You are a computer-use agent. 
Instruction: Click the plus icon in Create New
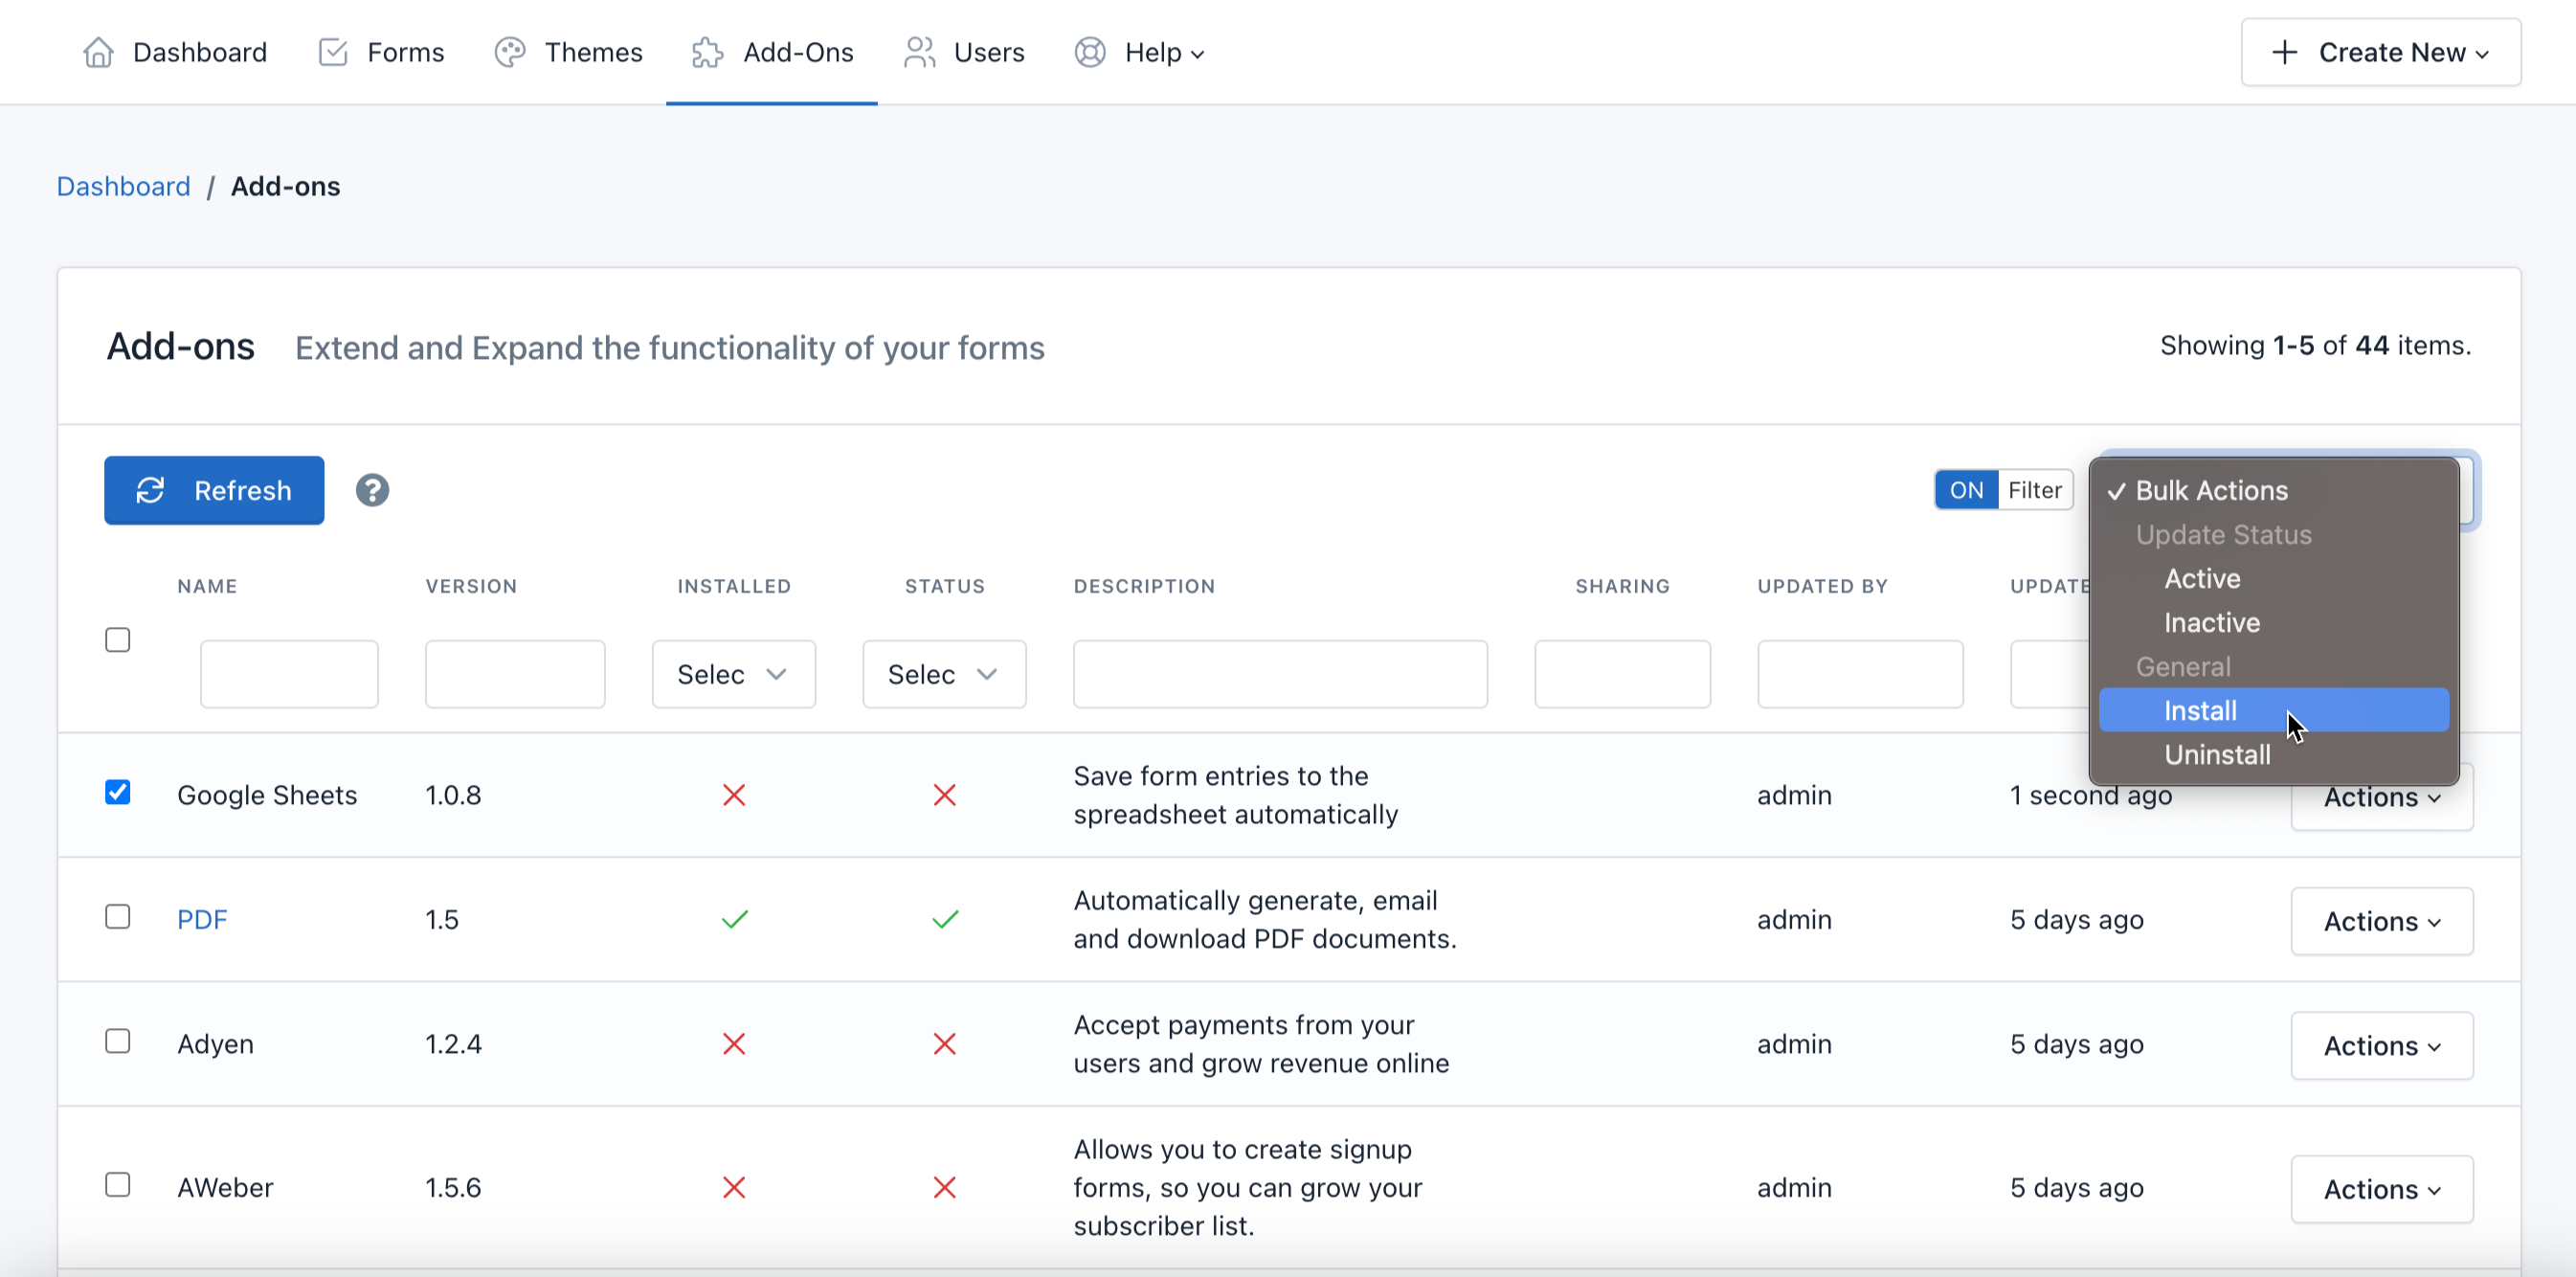coord(2284,52)
